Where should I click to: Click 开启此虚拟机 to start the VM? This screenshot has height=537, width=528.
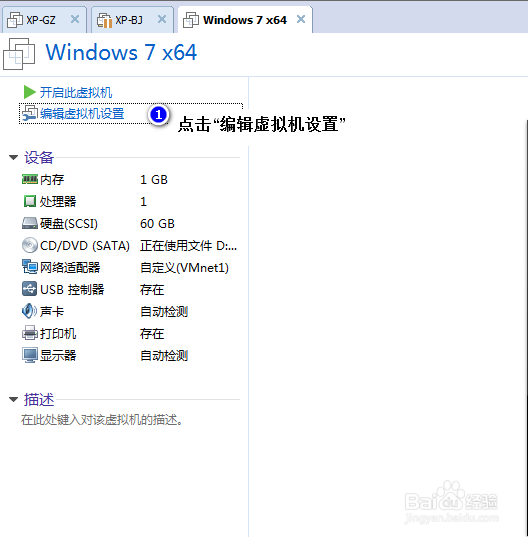click(76, 92)
